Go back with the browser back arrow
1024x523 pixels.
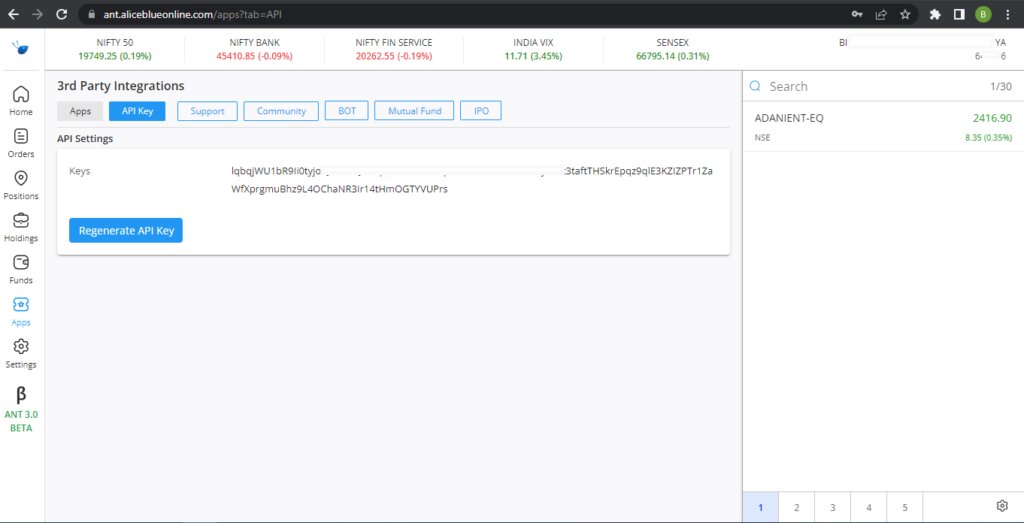pos(13,14)
